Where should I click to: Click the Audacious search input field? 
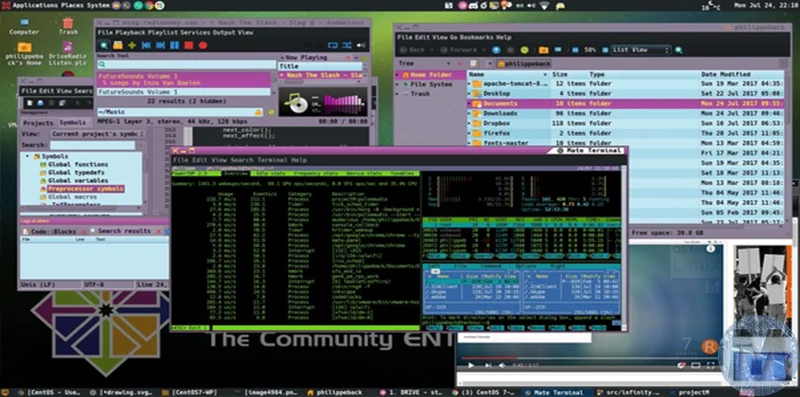(x=187, y=65)
